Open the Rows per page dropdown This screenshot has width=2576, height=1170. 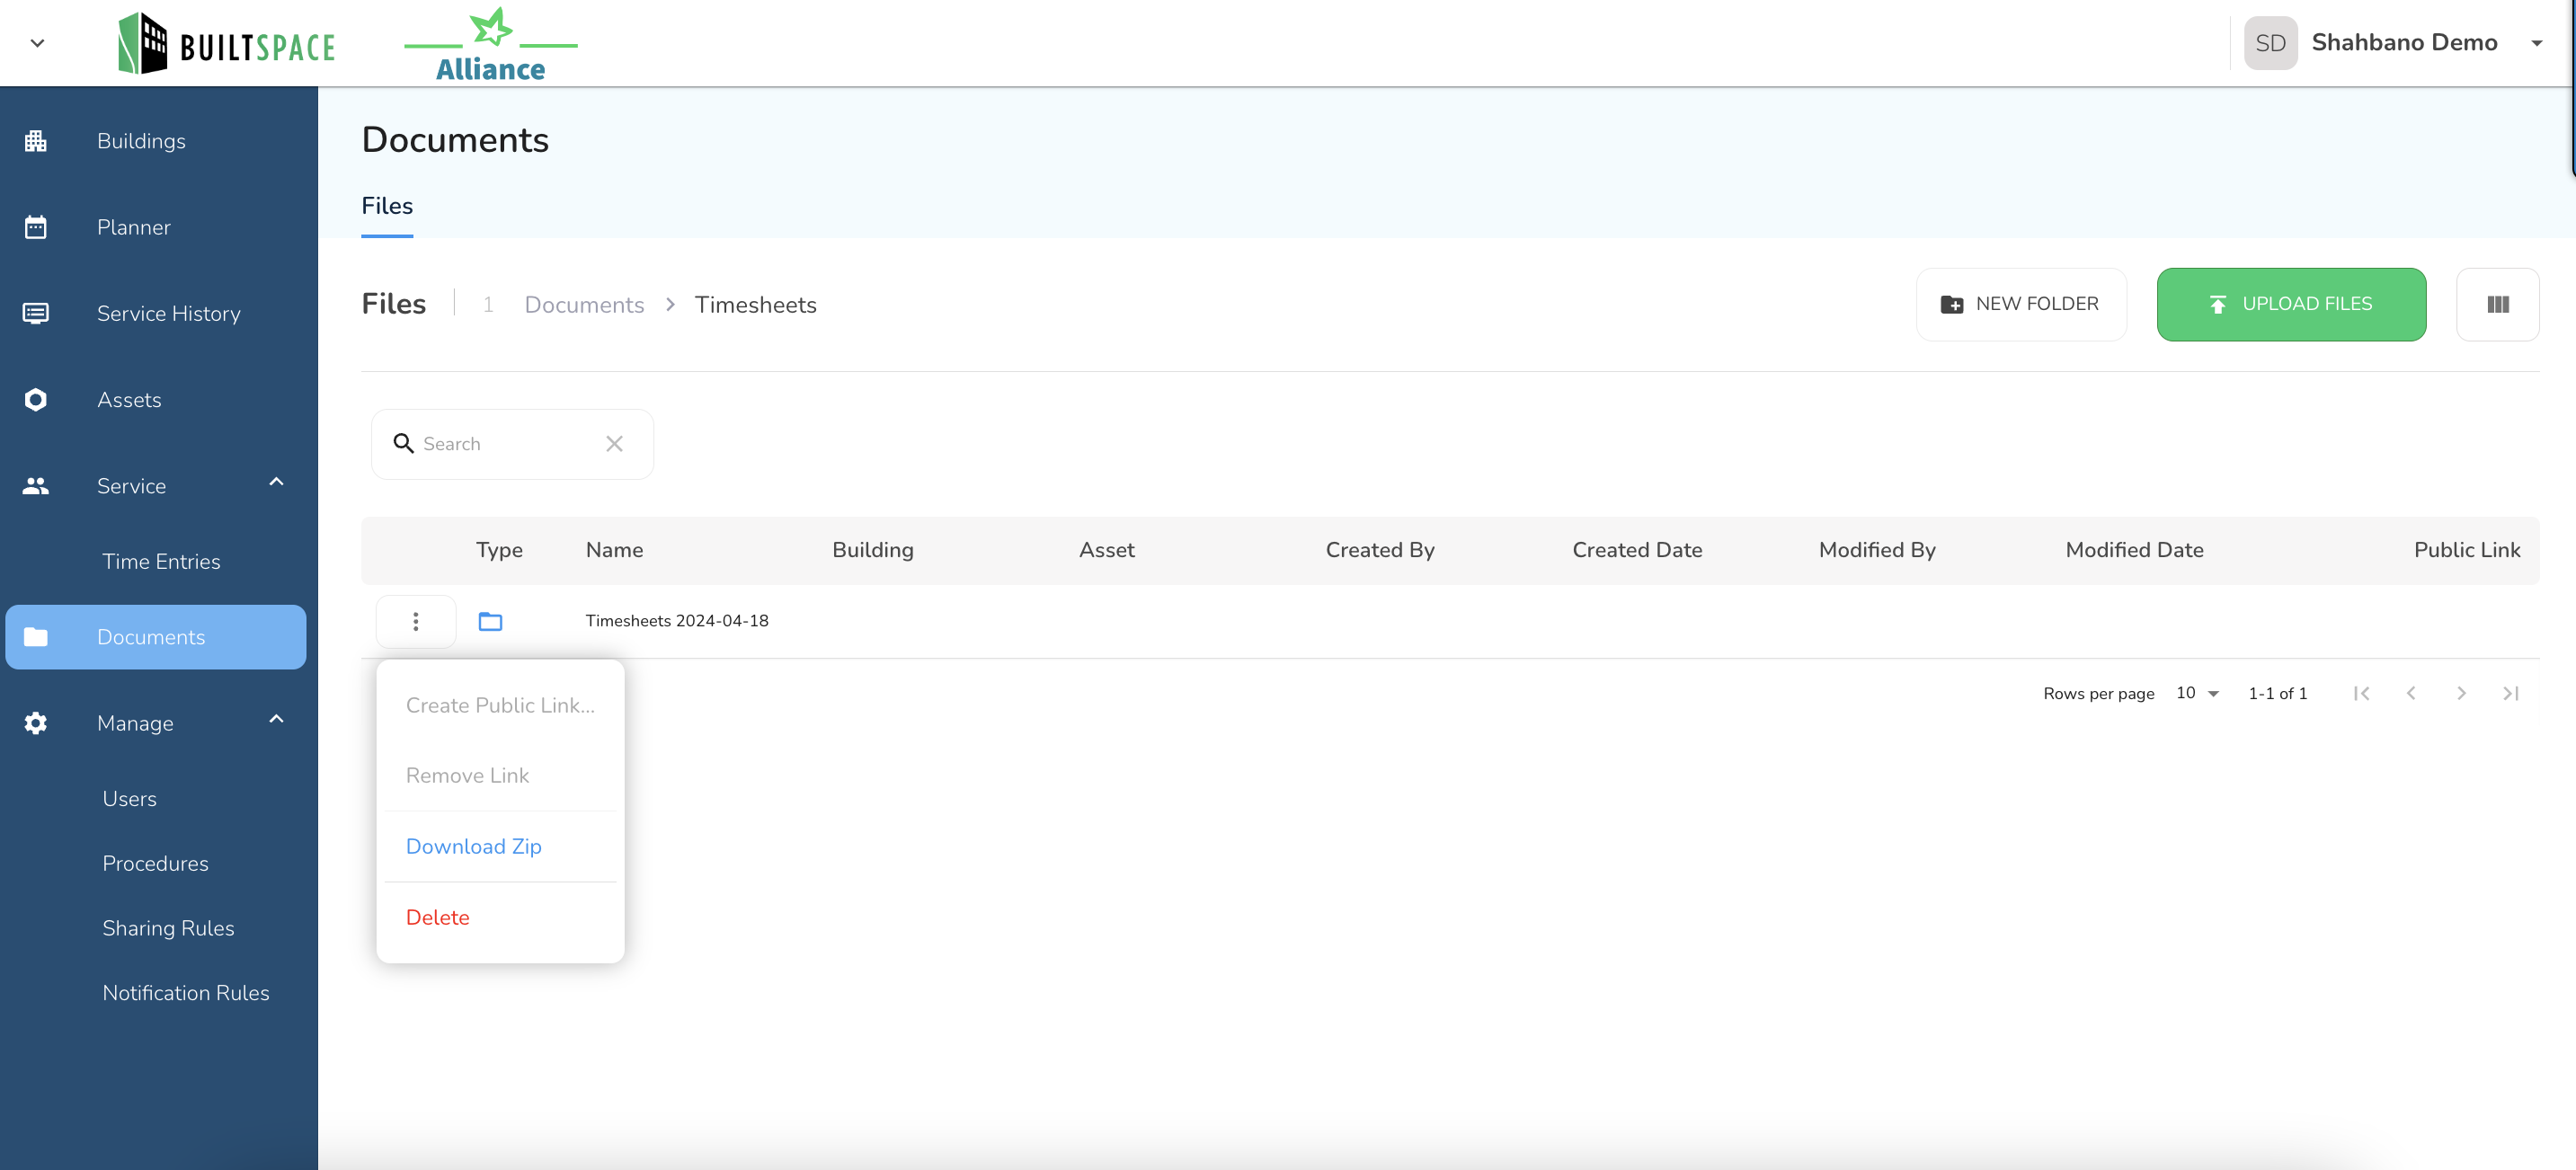2197,693
